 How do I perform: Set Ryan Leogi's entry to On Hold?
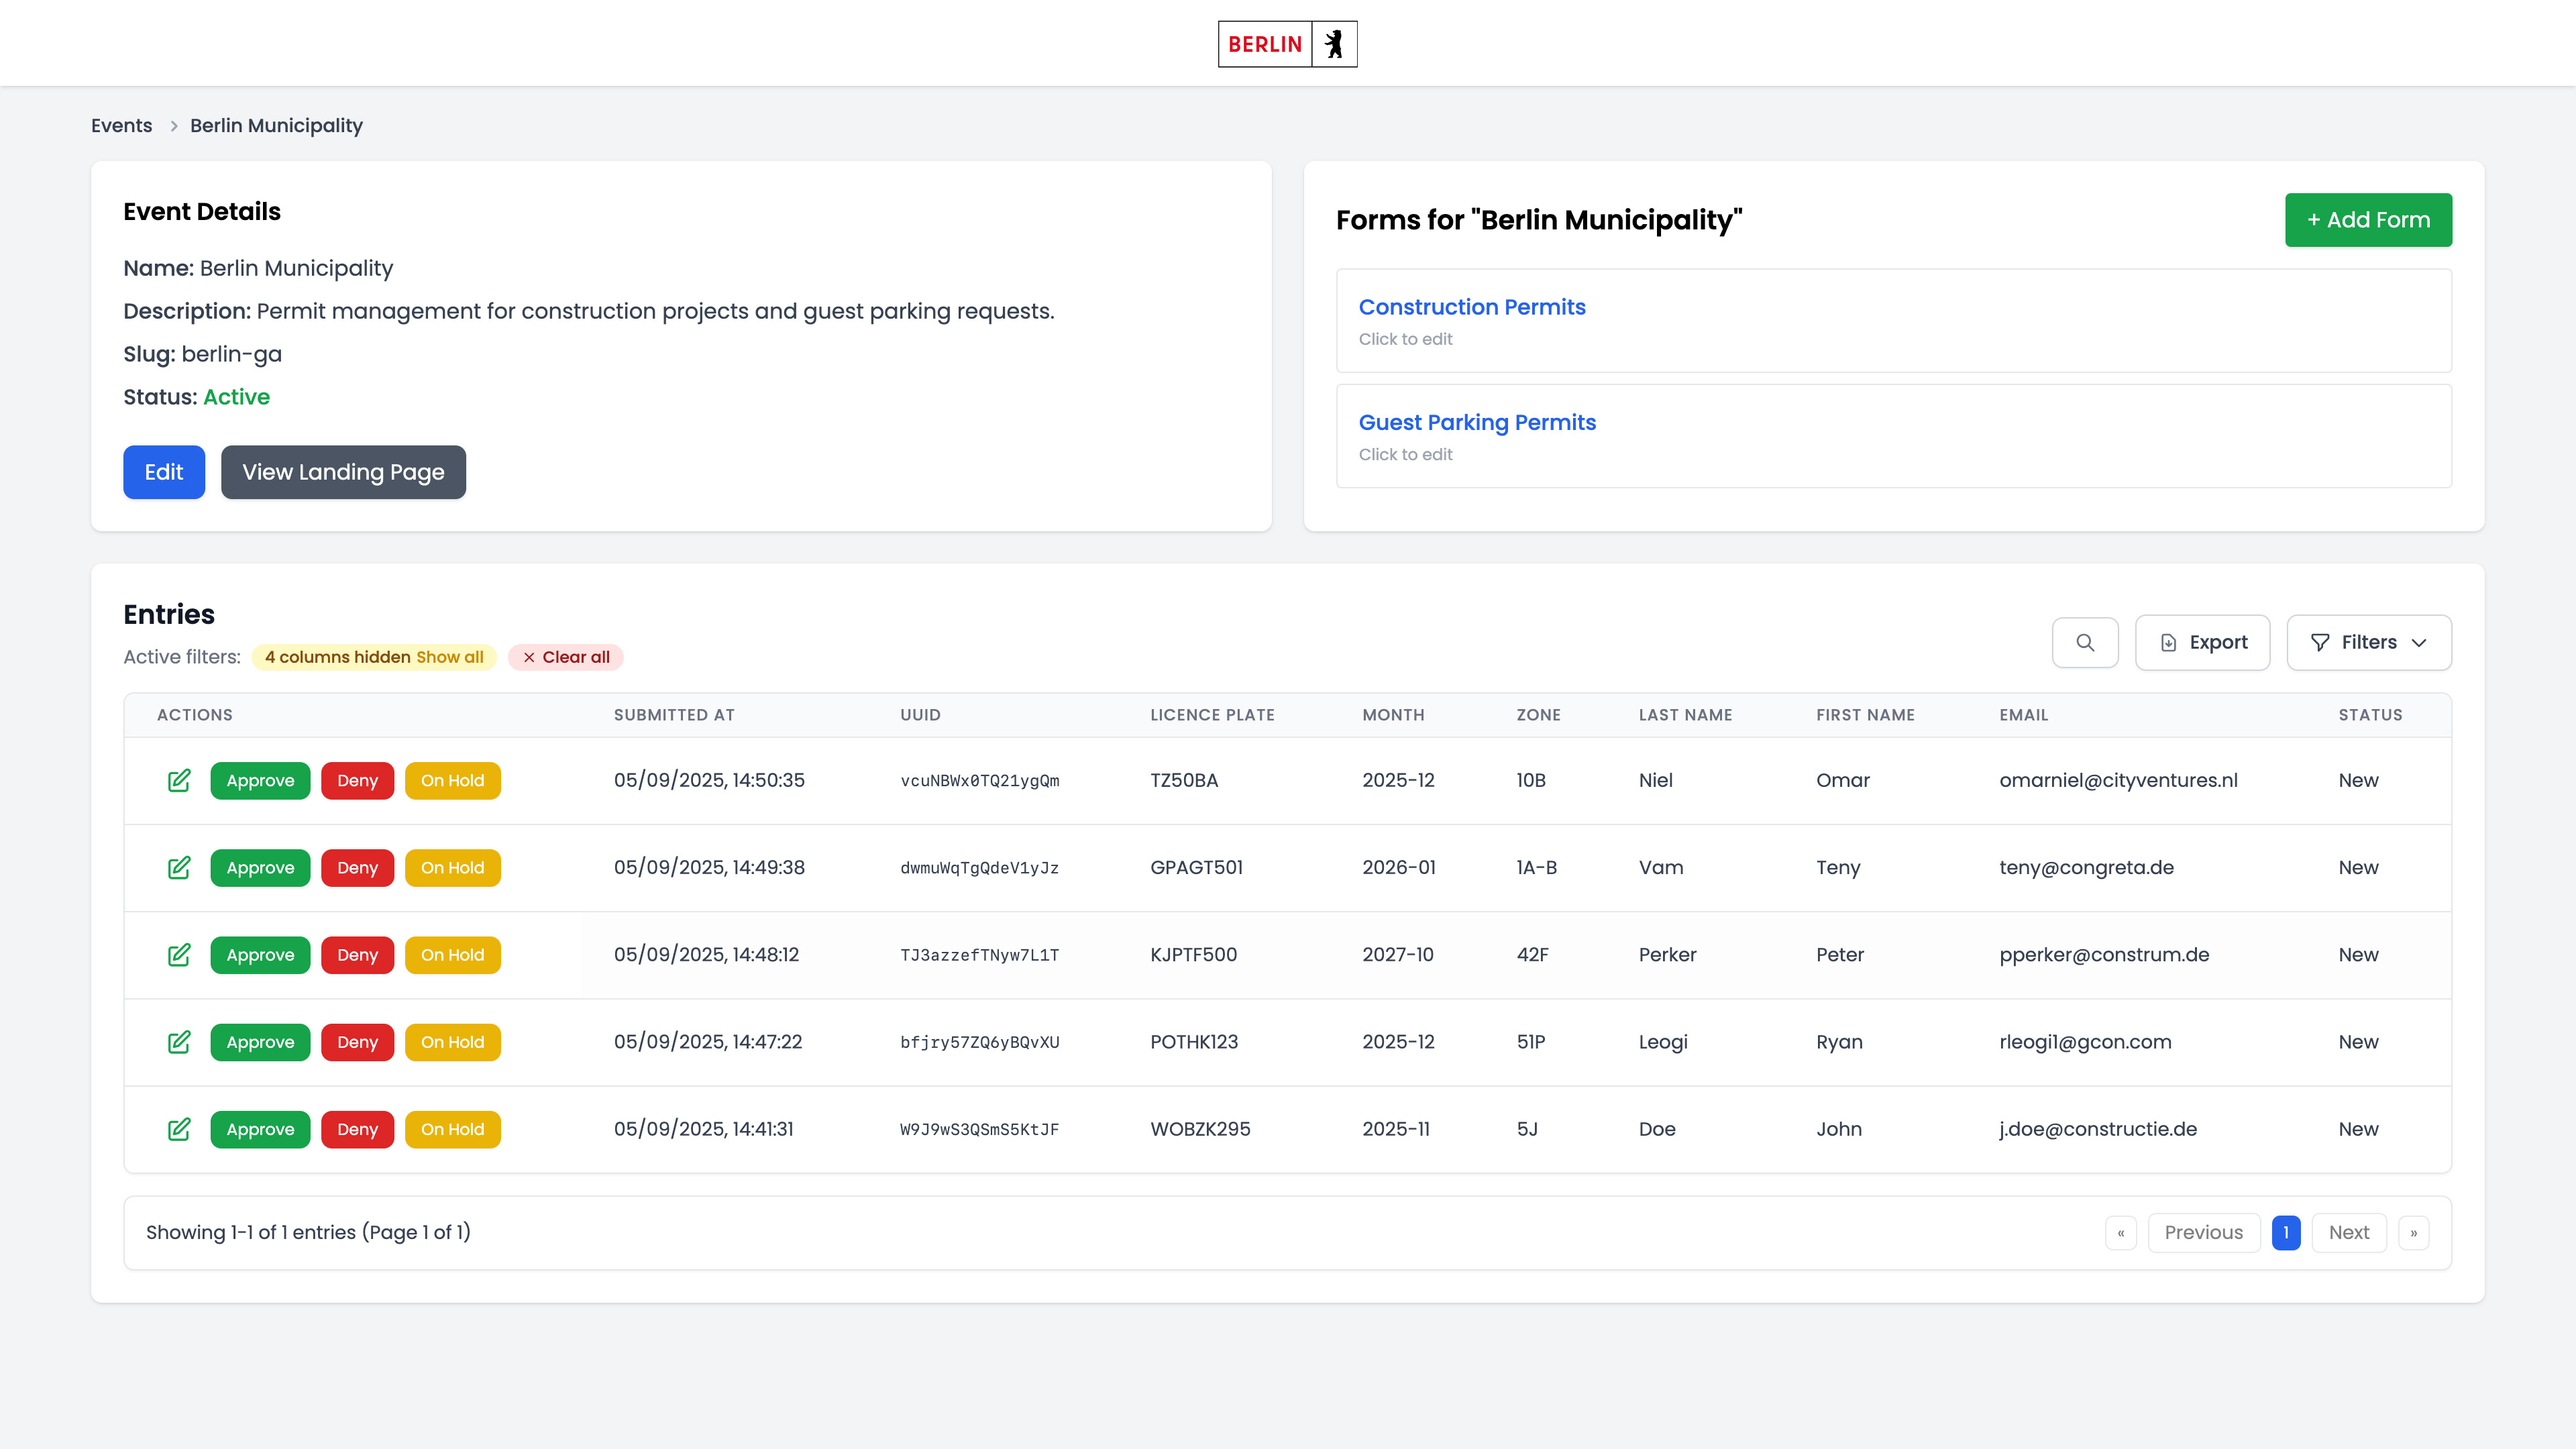(452, 1042)
